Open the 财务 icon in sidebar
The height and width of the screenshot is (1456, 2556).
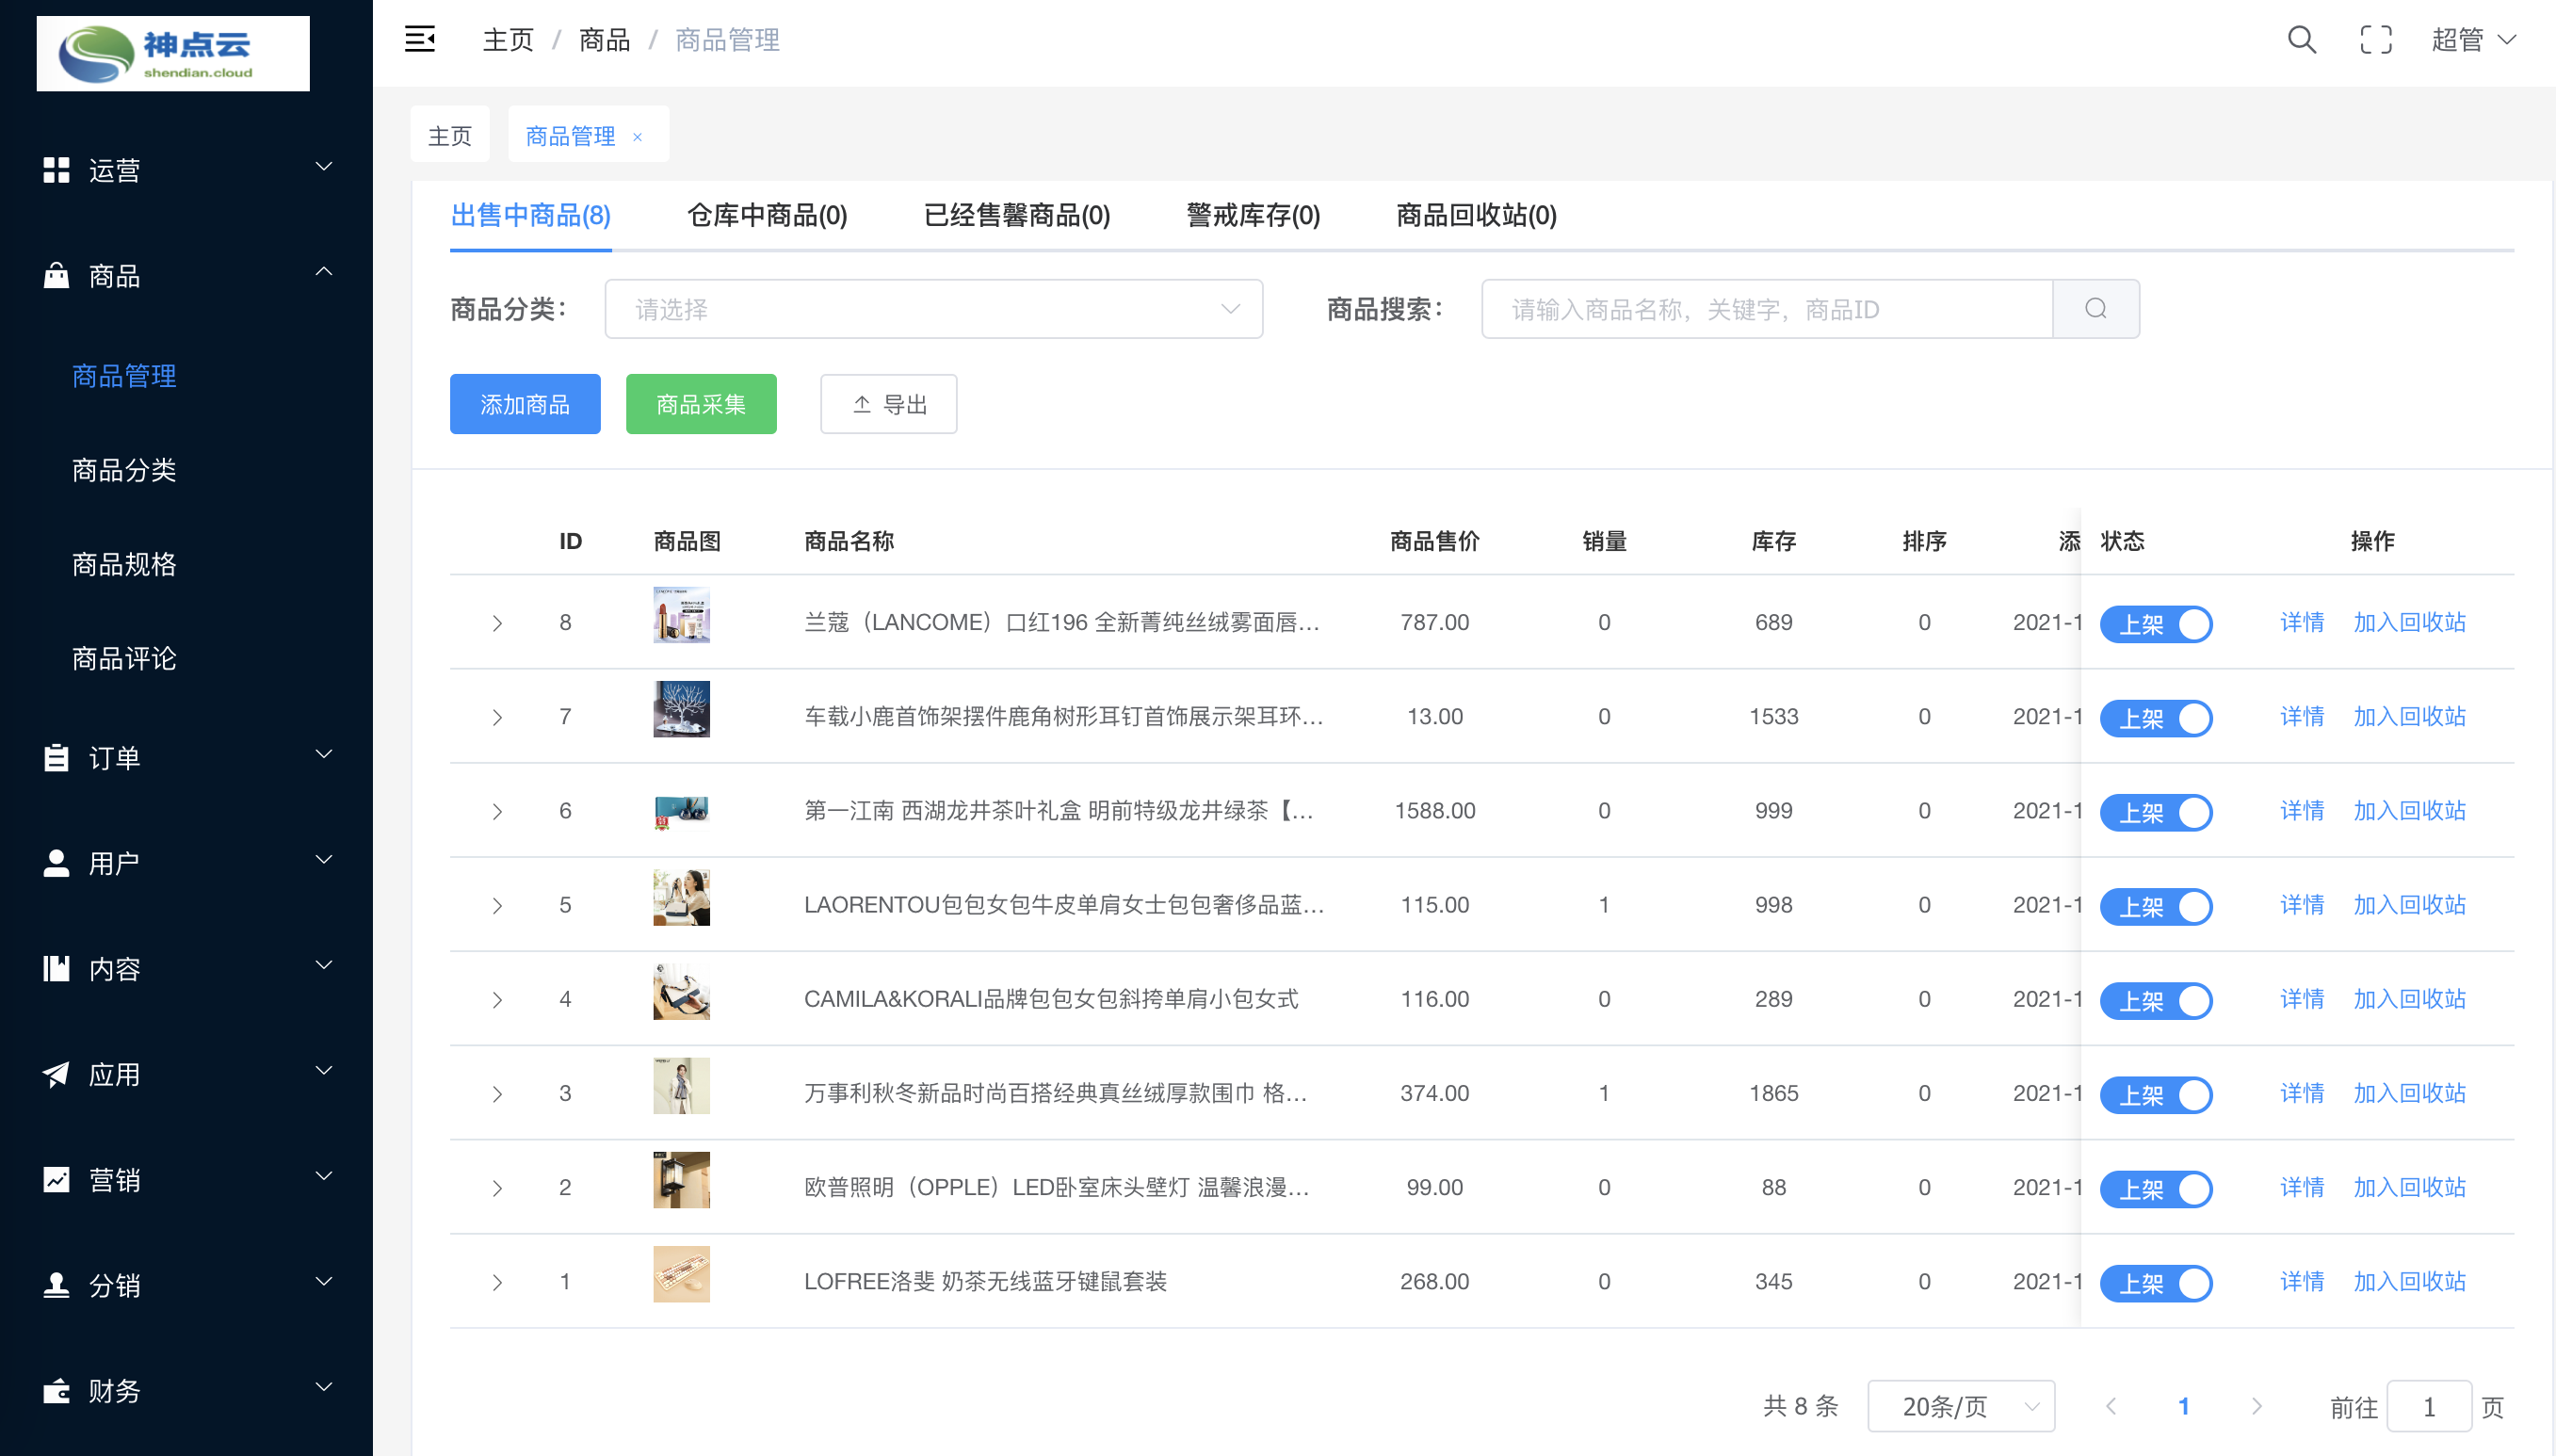(x=56, y=1390)
